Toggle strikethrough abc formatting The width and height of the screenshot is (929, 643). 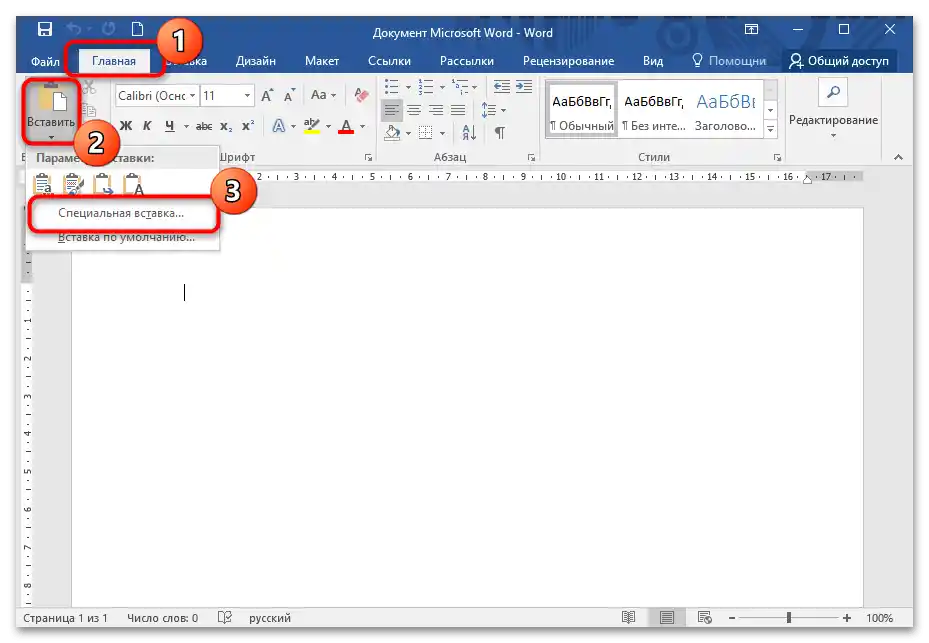[x=204, y=126]
